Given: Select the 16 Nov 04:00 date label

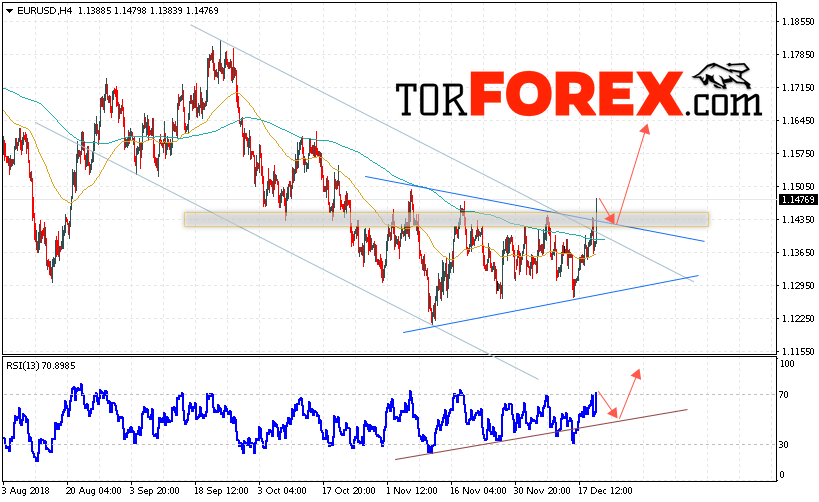Looking at the screenshot, I should coord(478,491).
